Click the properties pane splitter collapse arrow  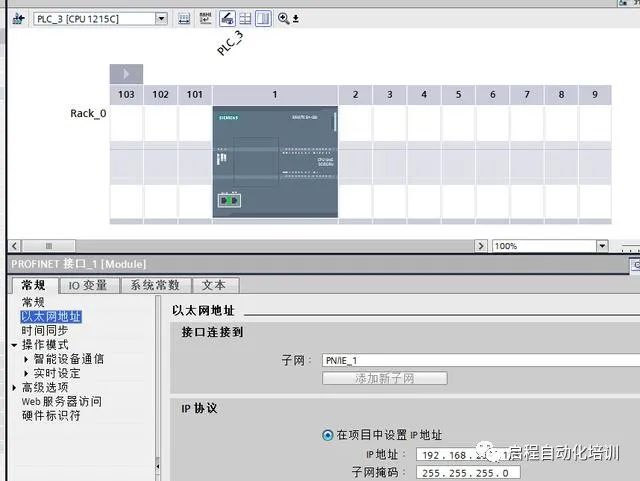click(x=158, y=466)
